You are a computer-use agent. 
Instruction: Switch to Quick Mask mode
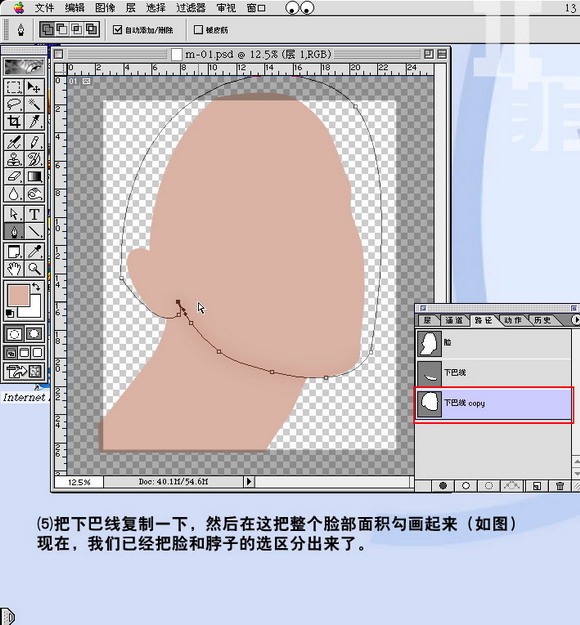click(34, 334)
